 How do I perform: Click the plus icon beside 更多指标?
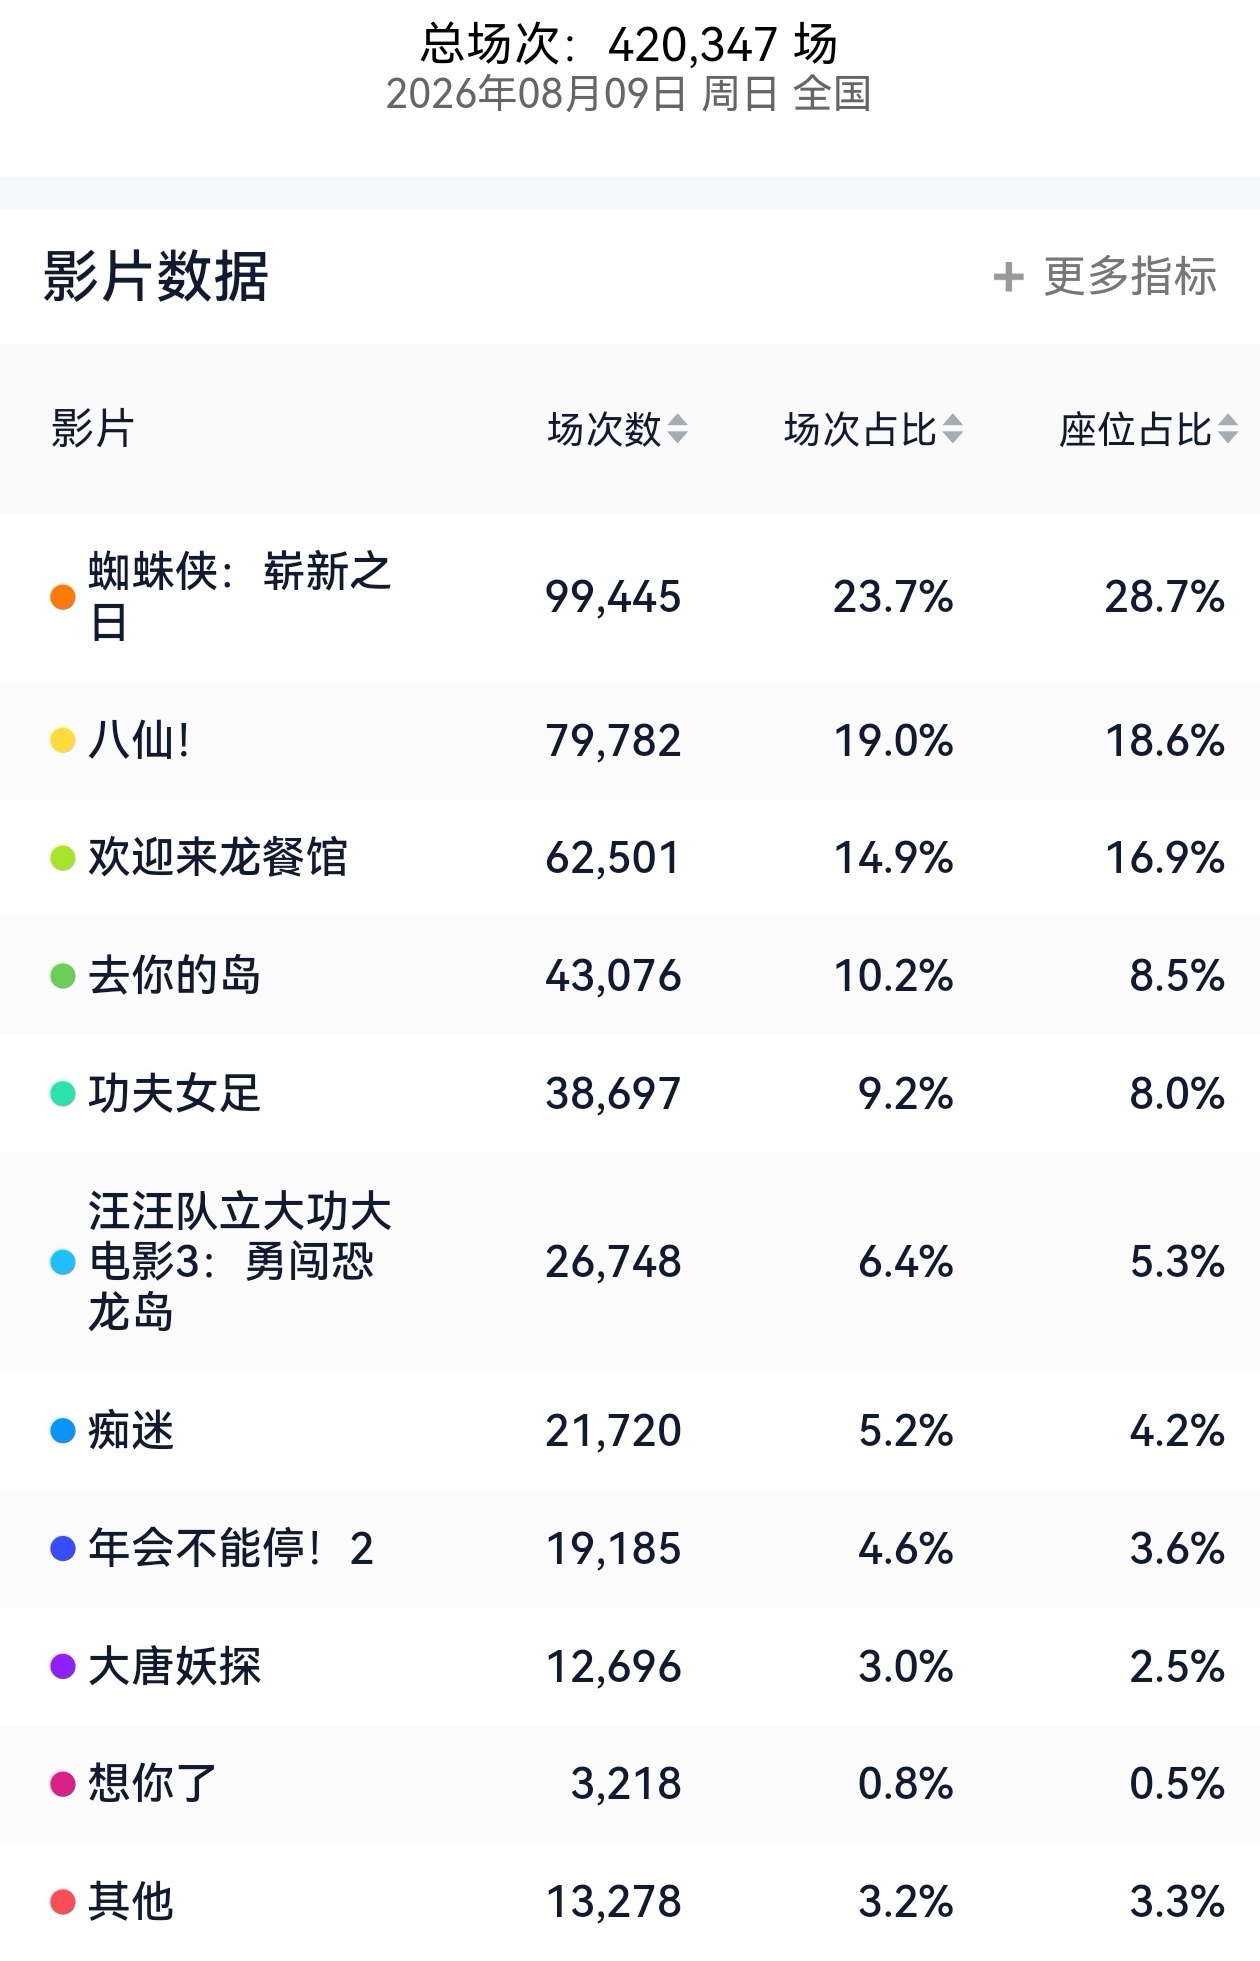coord(1008,277)
